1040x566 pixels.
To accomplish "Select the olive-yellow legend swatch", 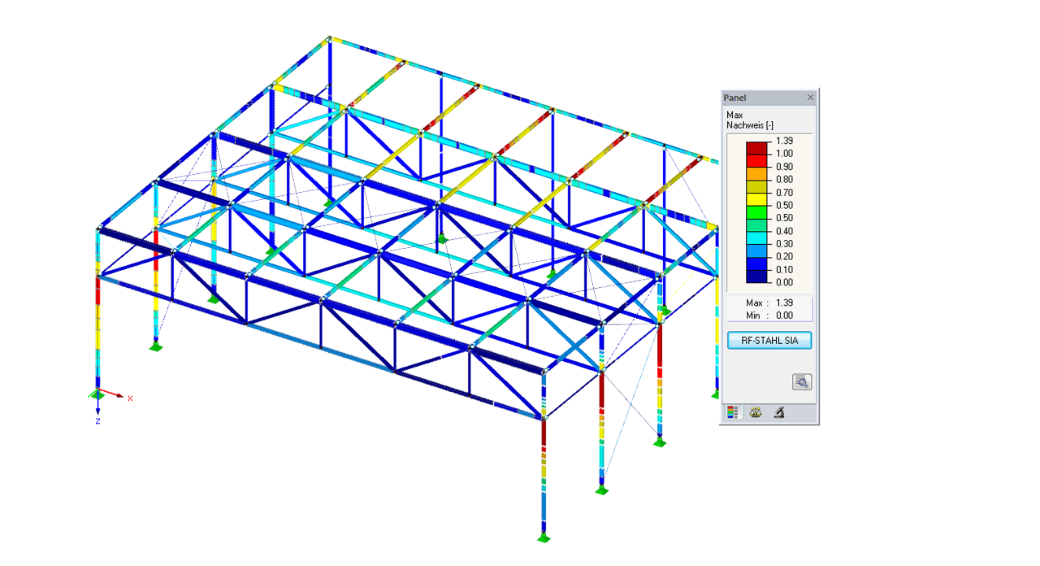I will tap(756, 186).
